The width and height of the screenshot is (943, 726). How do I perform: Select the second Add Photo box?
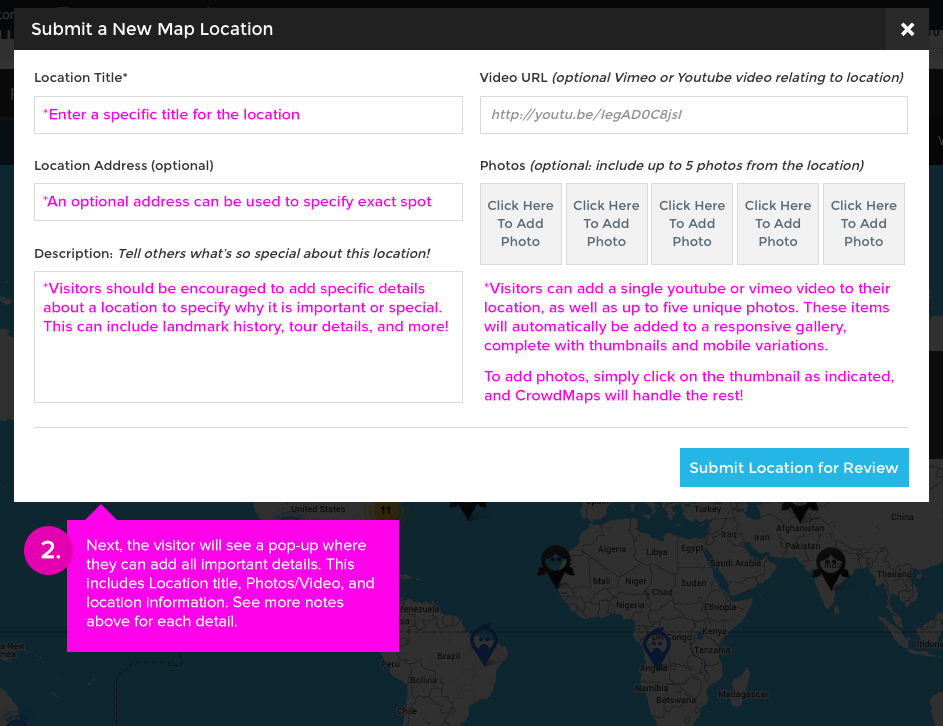[606, 224]
